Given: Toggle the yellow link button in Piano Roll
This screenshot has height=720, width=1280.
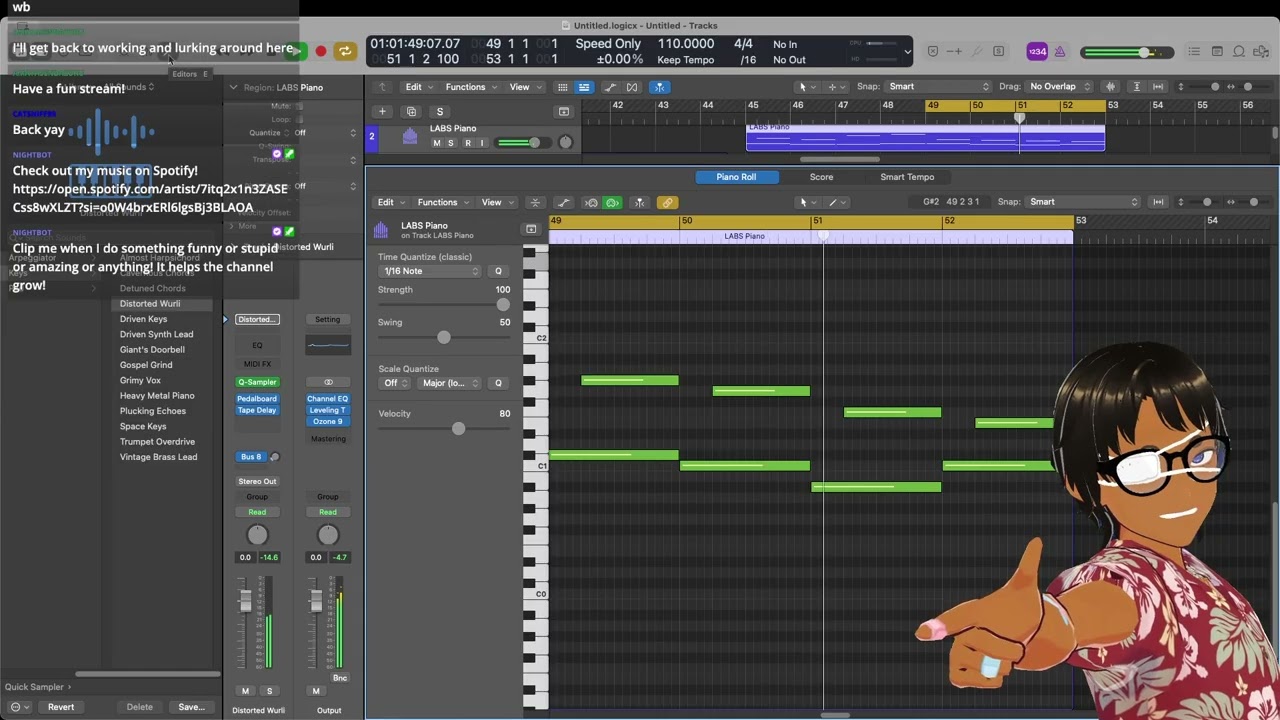Looking at the screenshot, I should click(667, 203).
